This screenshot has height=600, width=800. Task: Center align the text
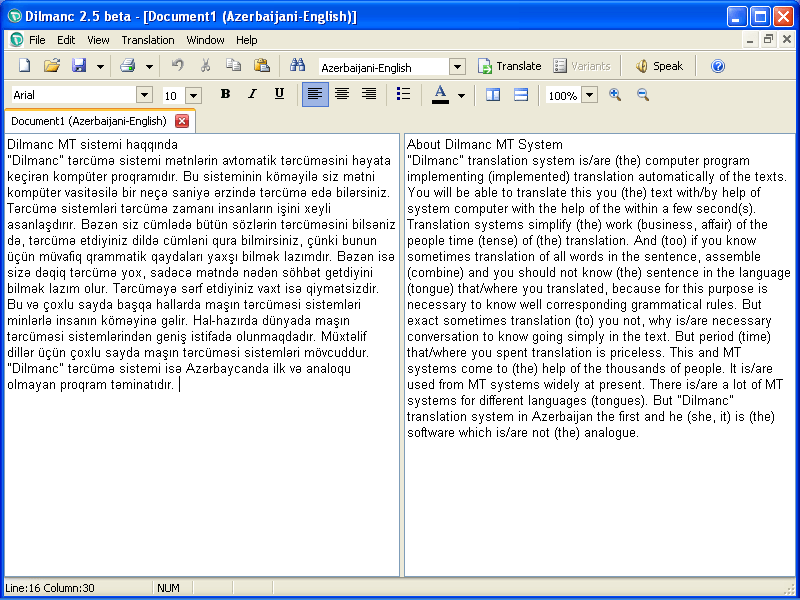coord(342,94)
